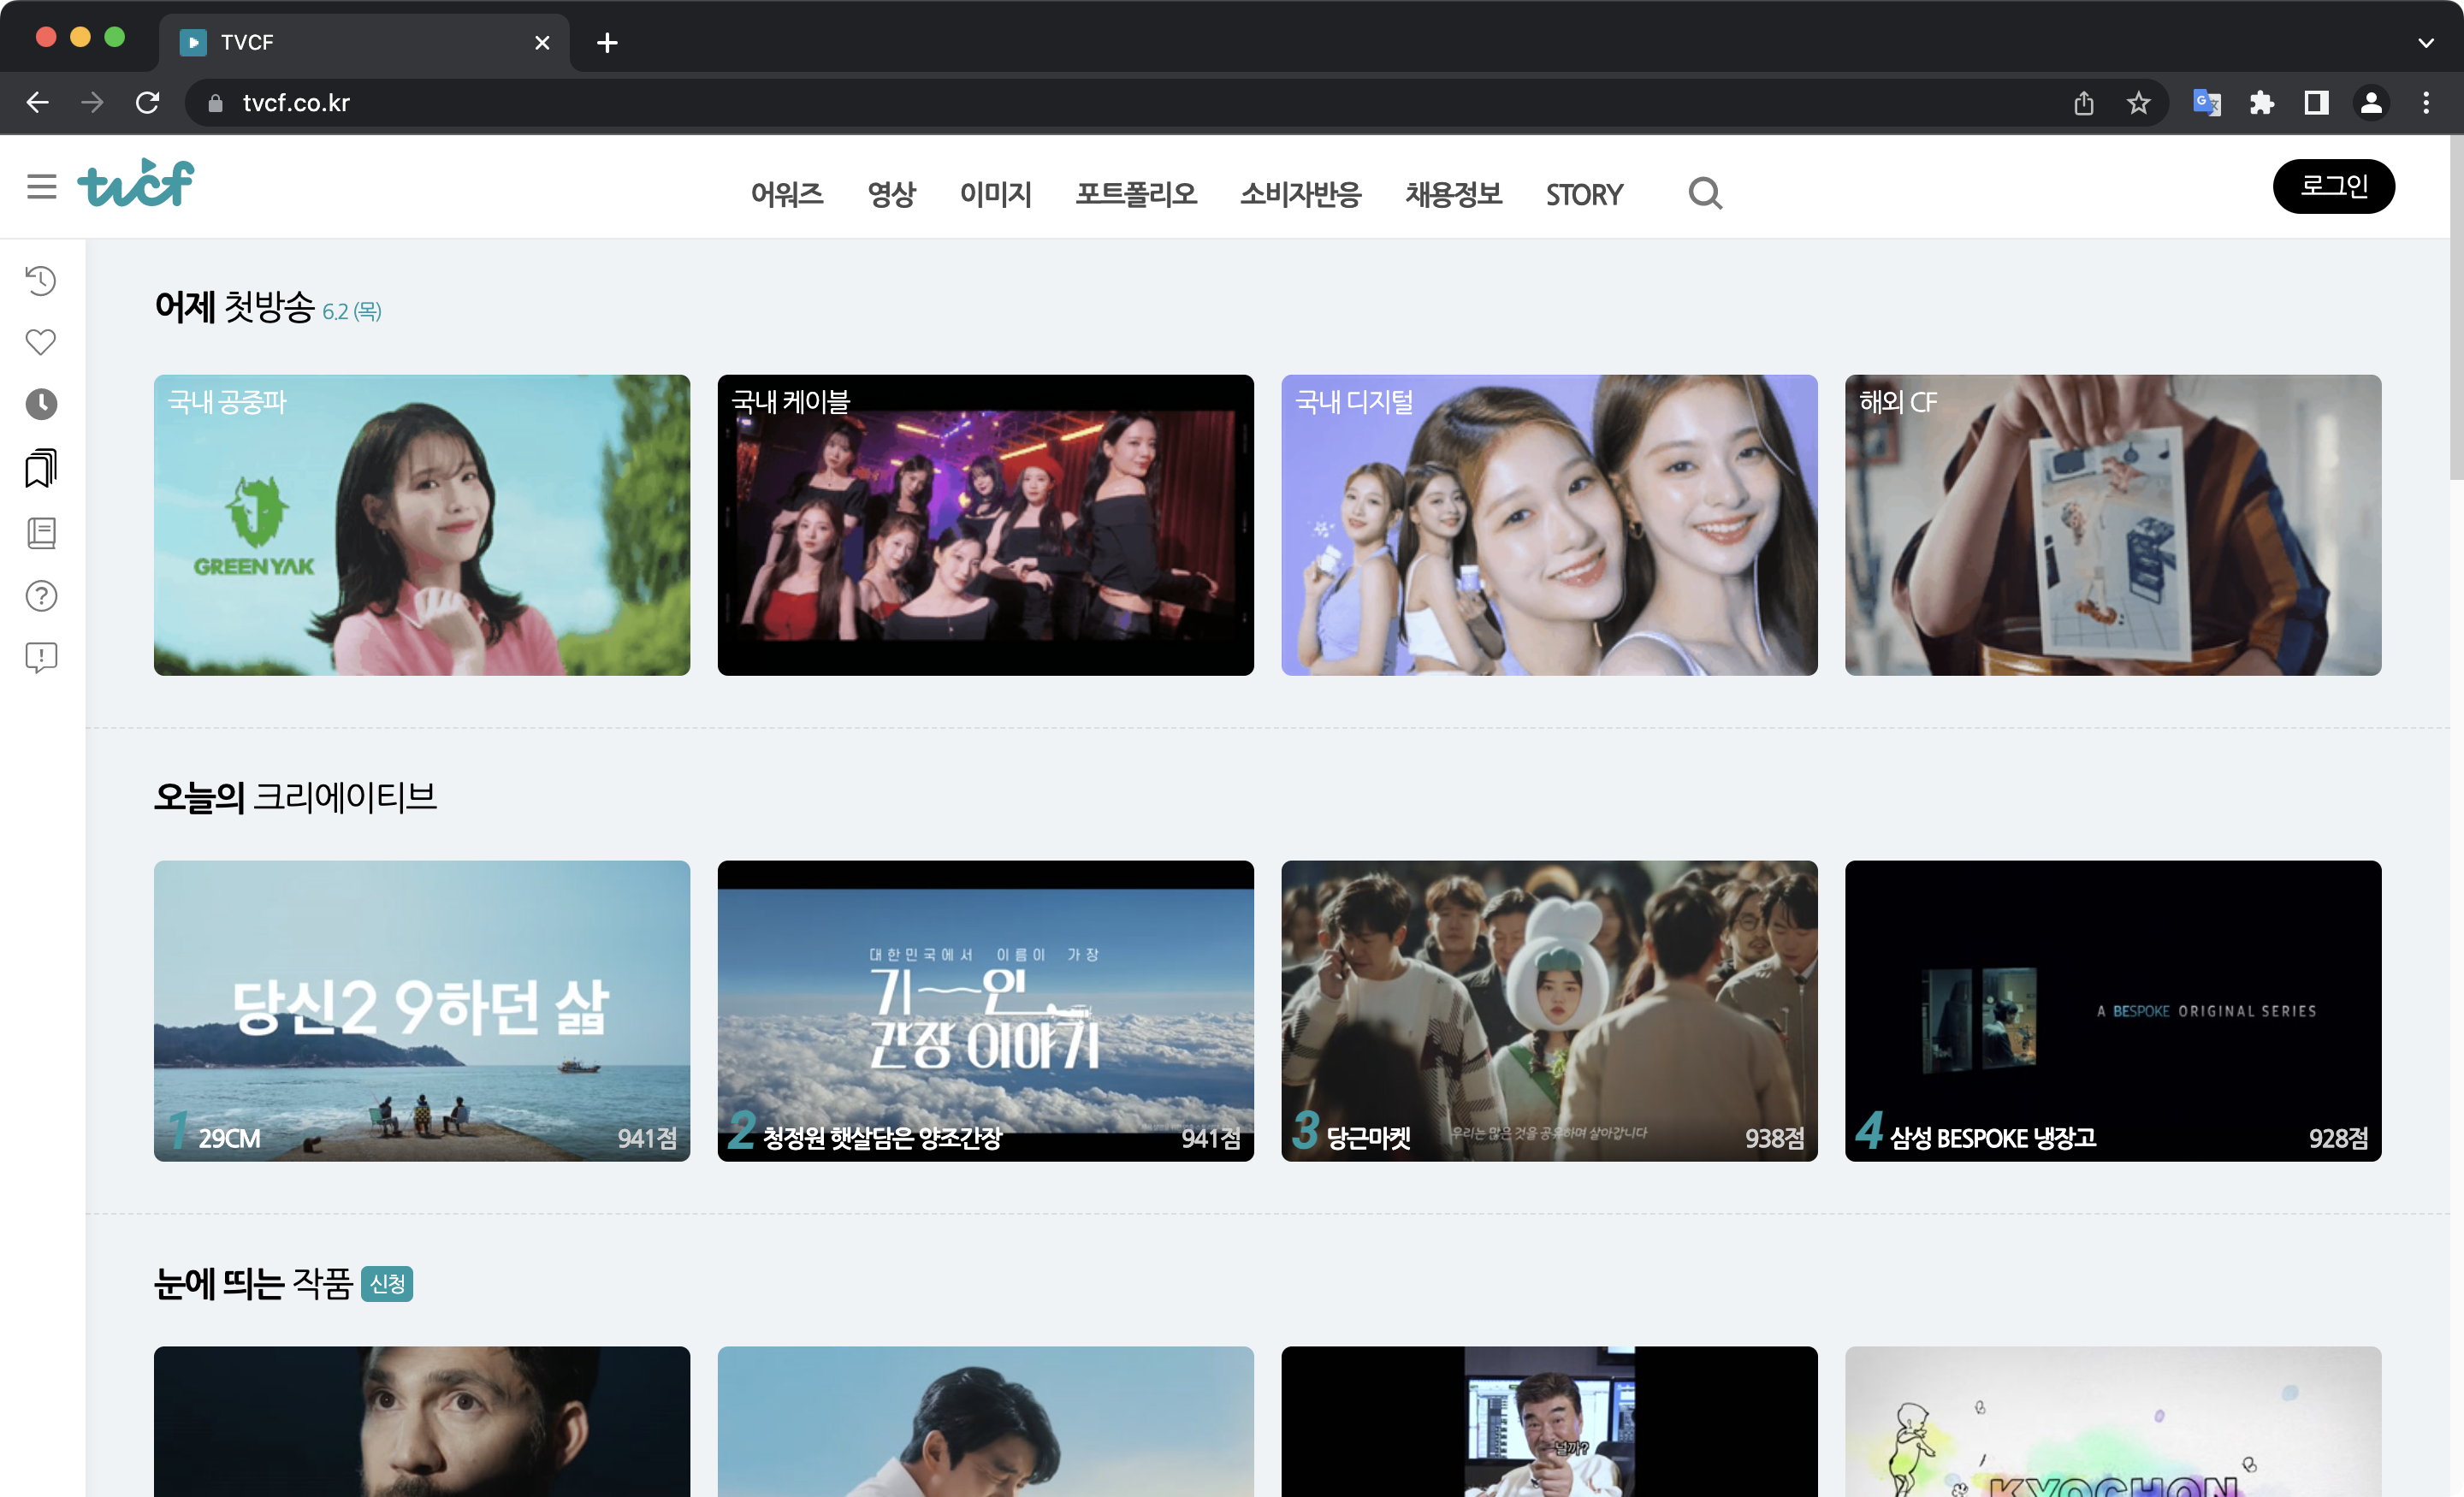Open the 국내 공중파 Green Yak thumbnail
The width and height of the screenshot is (2464, 1497).
click(421, 525)
